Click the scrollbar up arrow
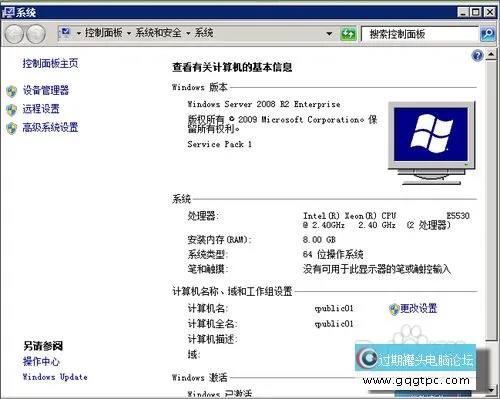The image size is (500, 399). (491, 54)
